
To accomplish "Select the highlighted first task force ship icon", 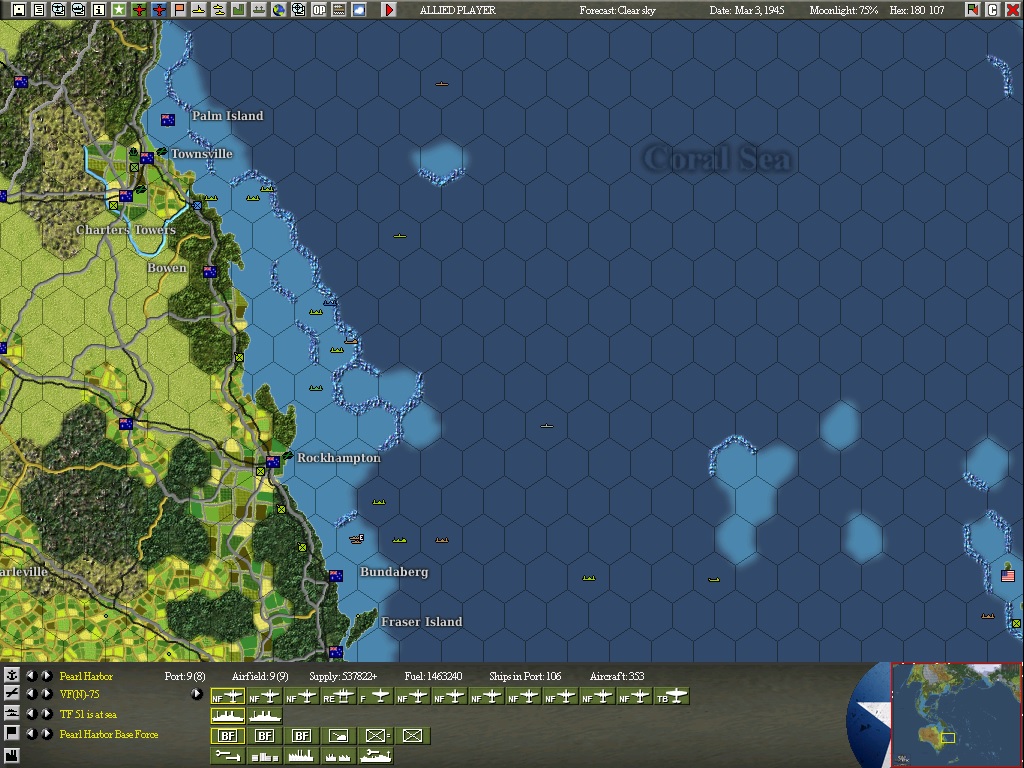I will point(228,716).
